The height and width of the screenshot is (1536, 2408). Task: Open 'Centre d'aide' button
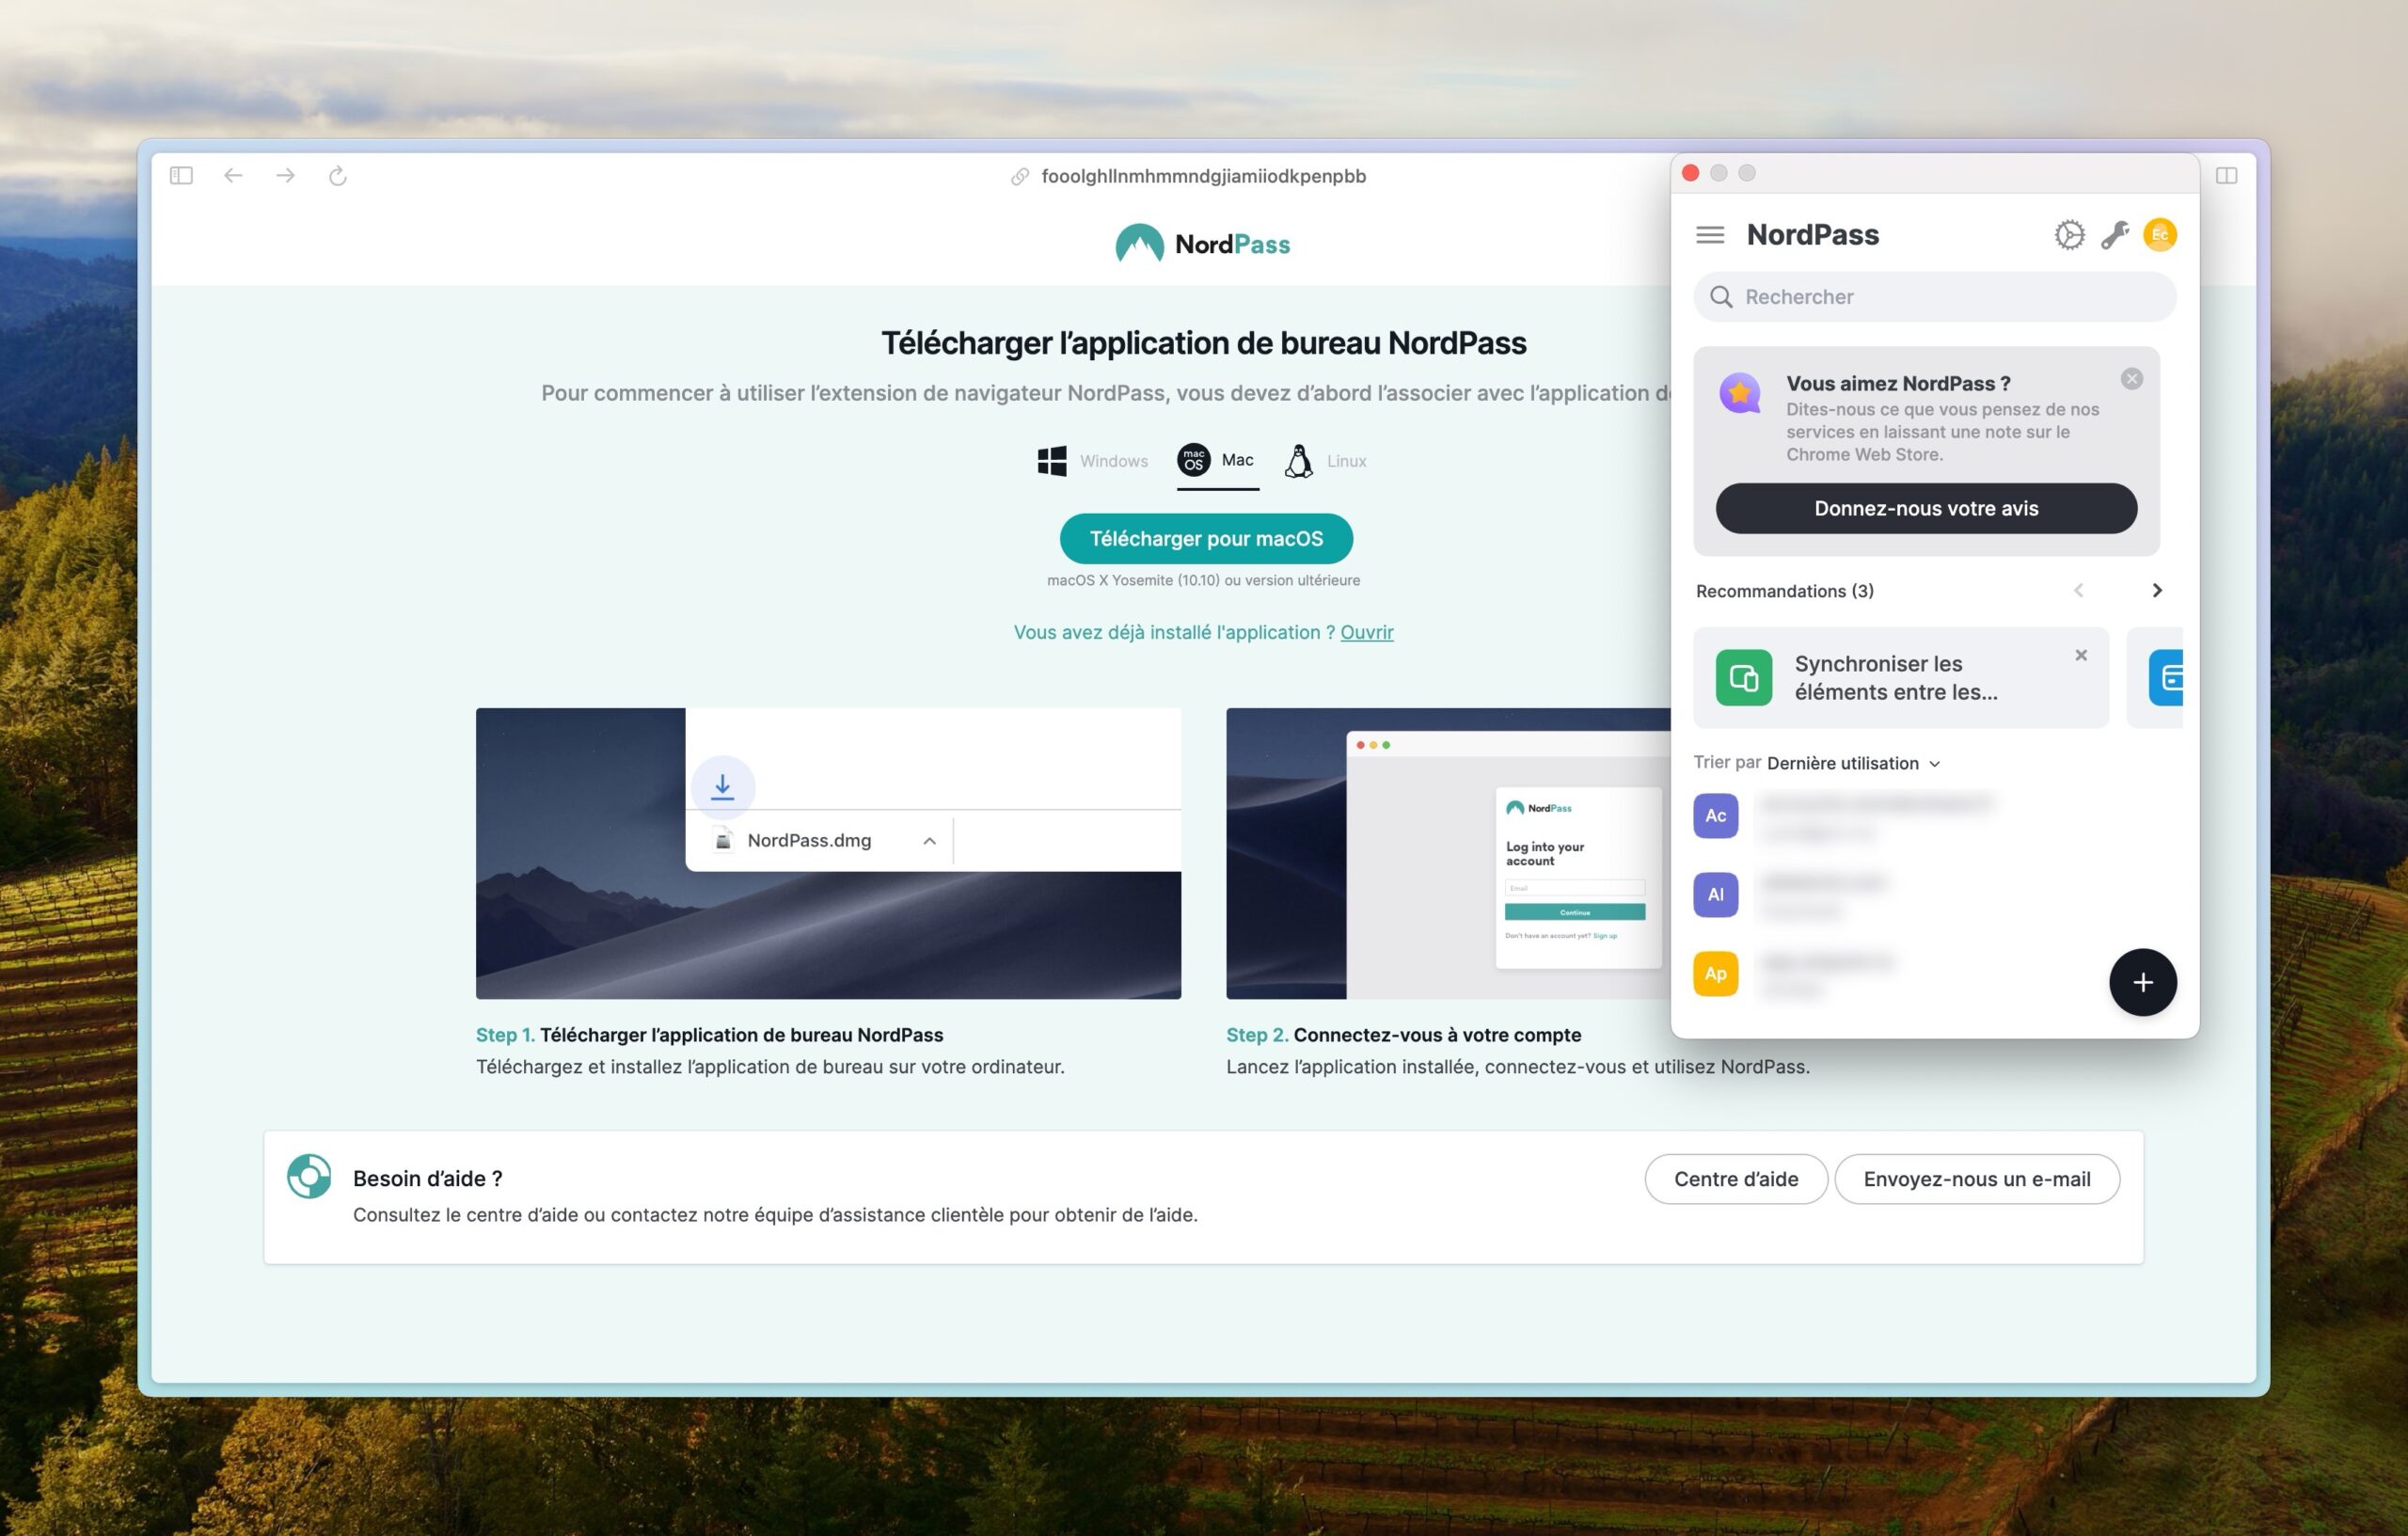[1736, 1179]
